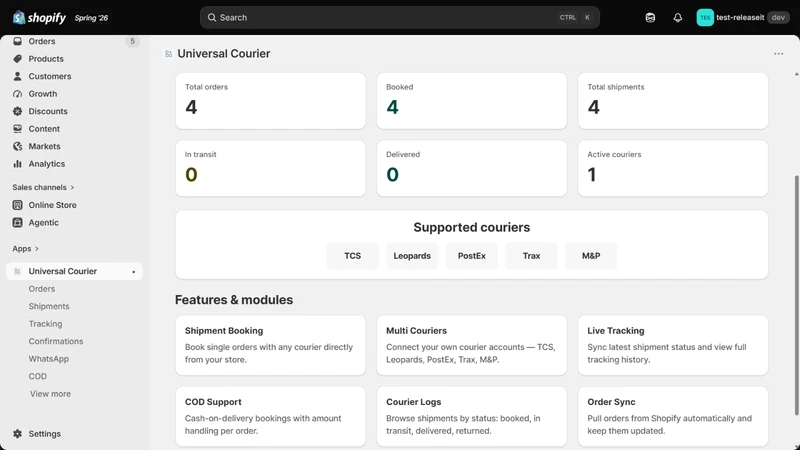Open the Courier Logs feature card
Screen dimensions: 800x450
pos(471,416)
